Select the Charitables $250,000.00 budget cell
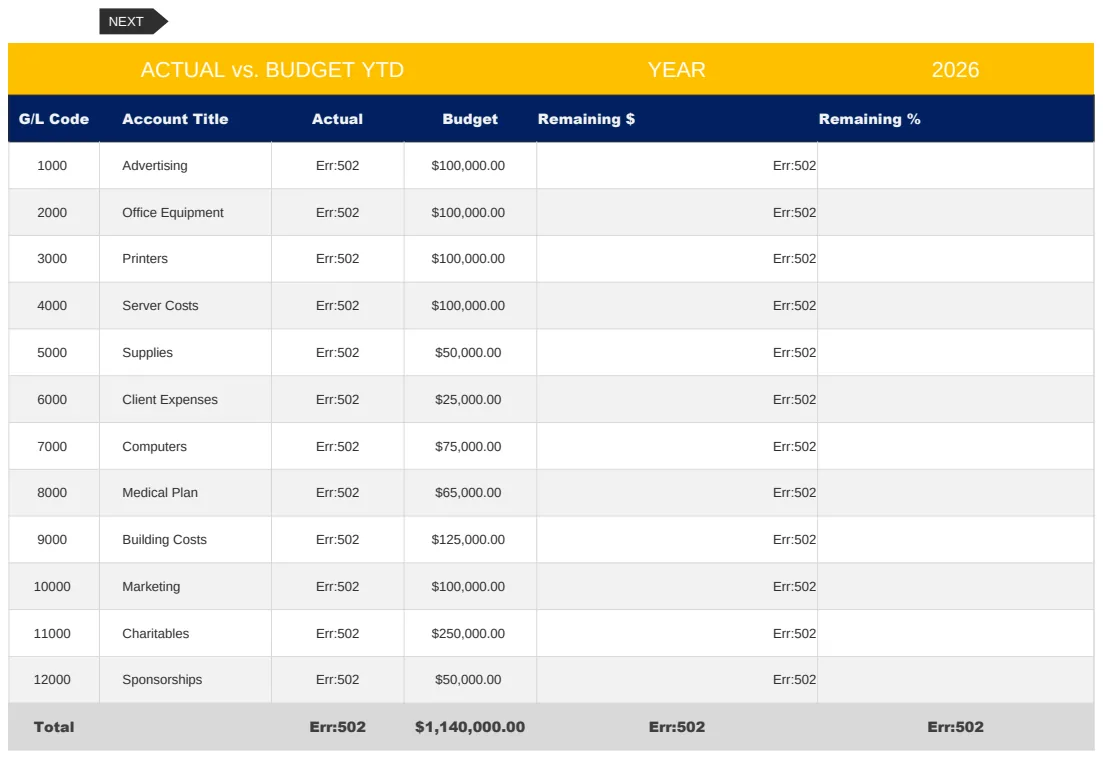This screenshot has width=1103, height=759. (x=470, y=634)
